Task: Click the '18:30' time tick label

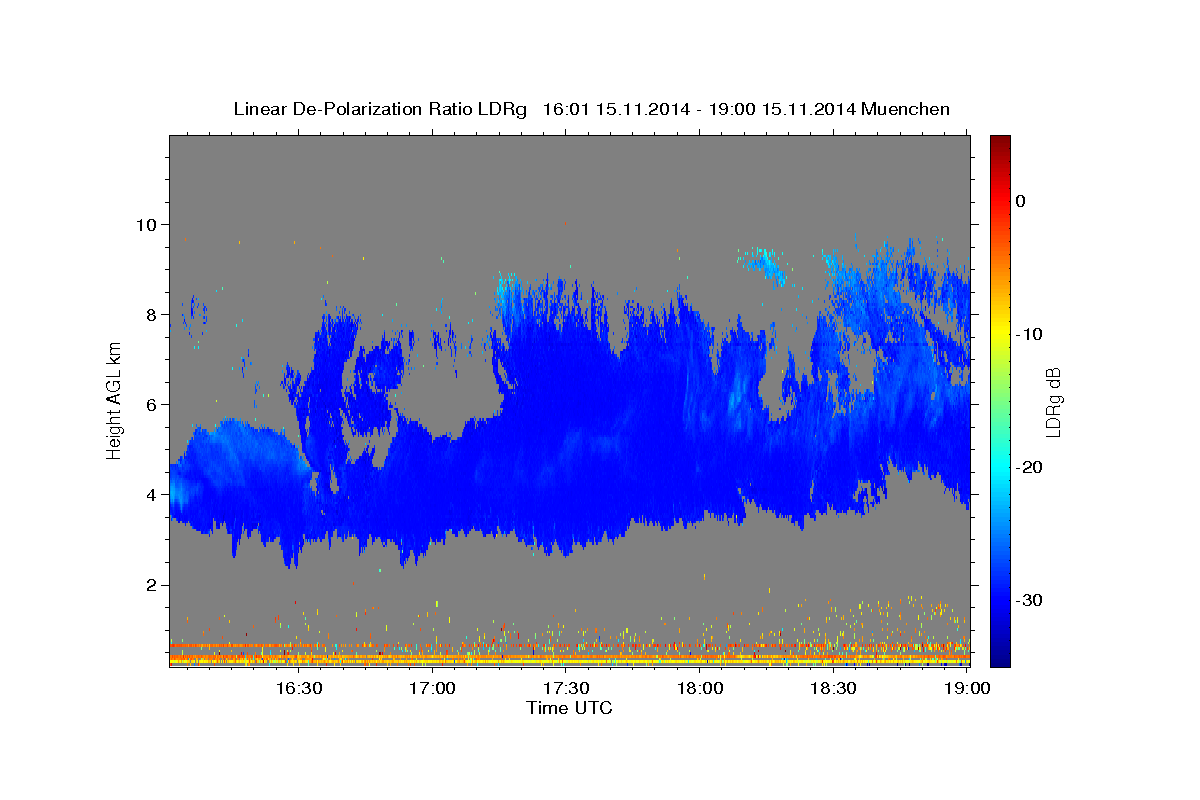Action: (833, 688)
